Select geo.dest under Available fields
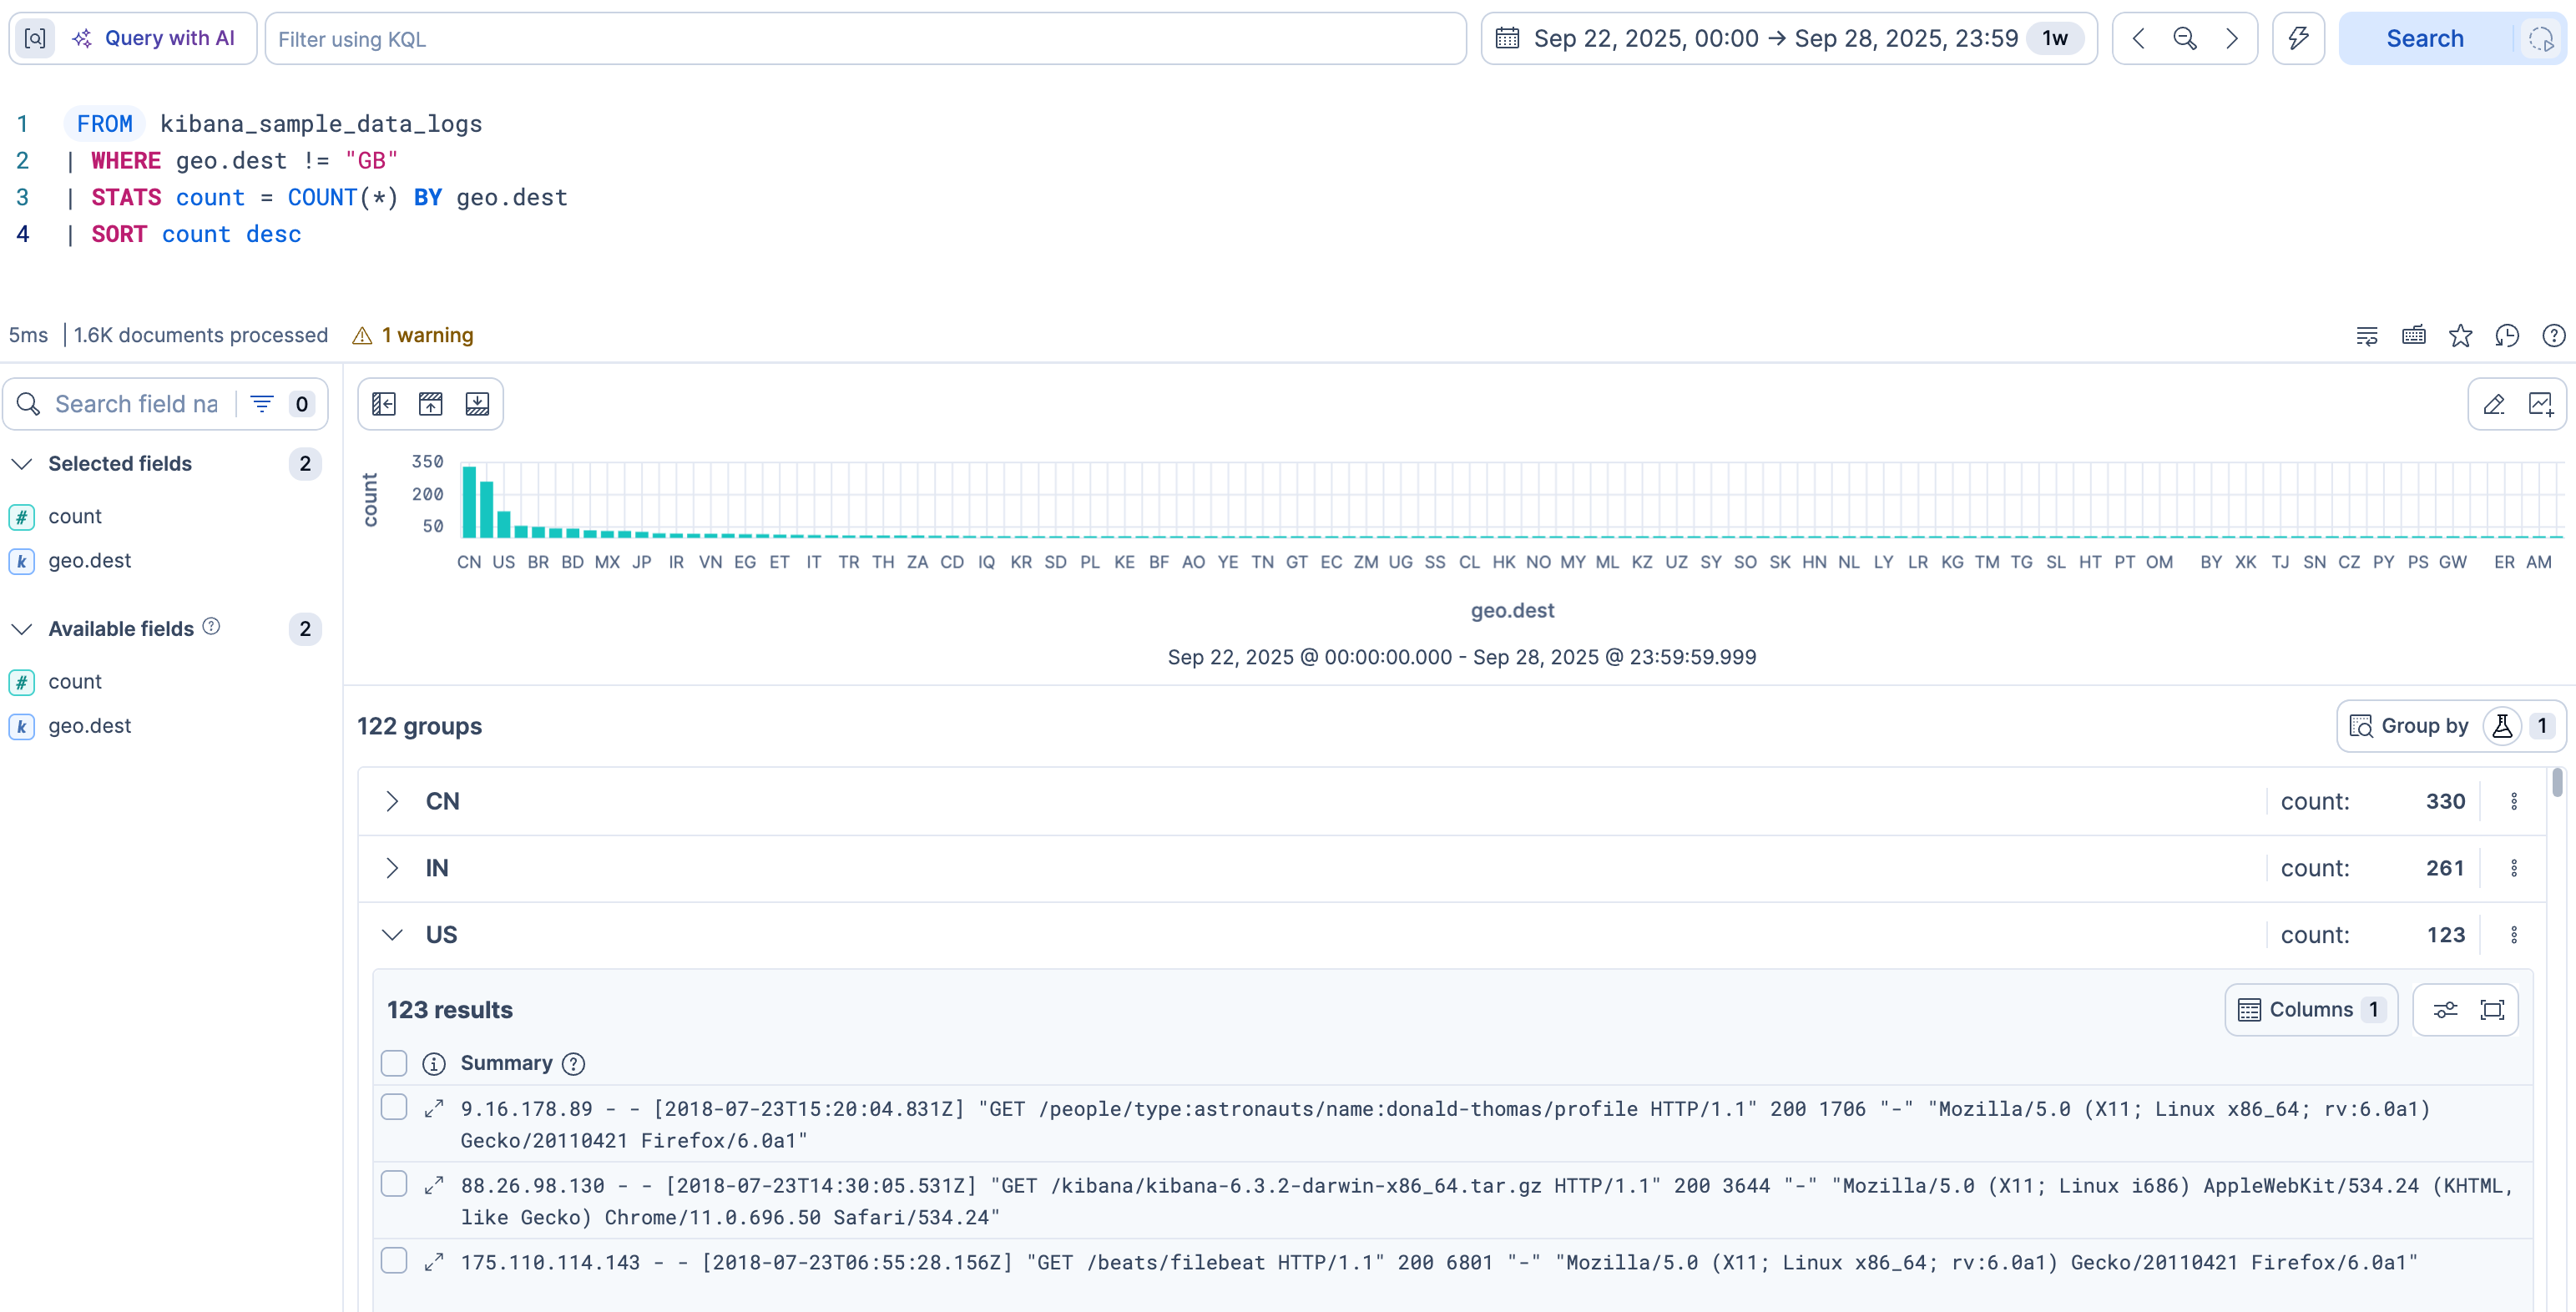Image resolution: width=2576 pixels, height=1312 pixels. tap(89, 726)
